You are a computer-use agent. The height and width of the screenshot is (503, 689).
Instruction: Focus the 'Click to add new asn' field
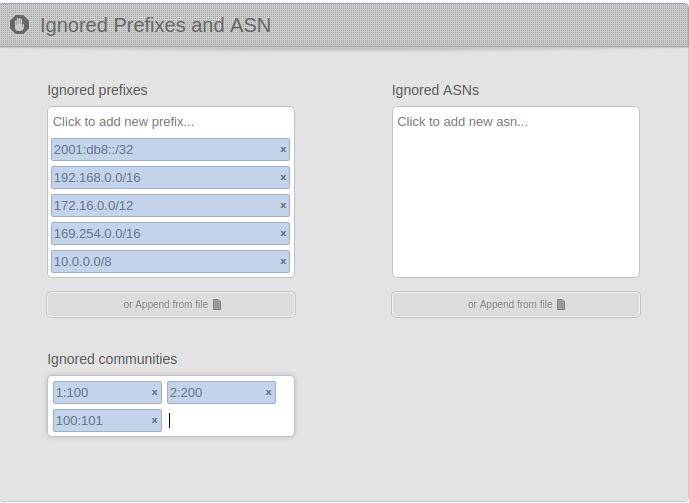[x=515, y=122]
